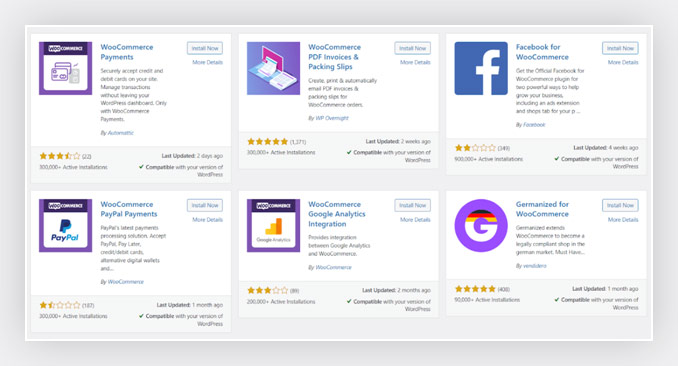Viewport: 678px width, 366px height.
Task: Install Facebook for WooCommerce plugin
Action: pos(620,48)
